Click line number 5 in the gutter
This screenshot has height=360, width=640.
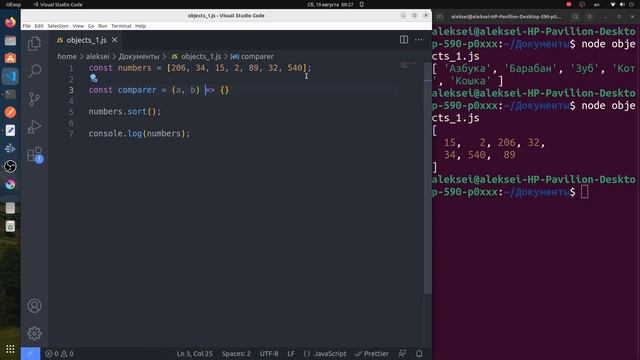click(71, 112)
